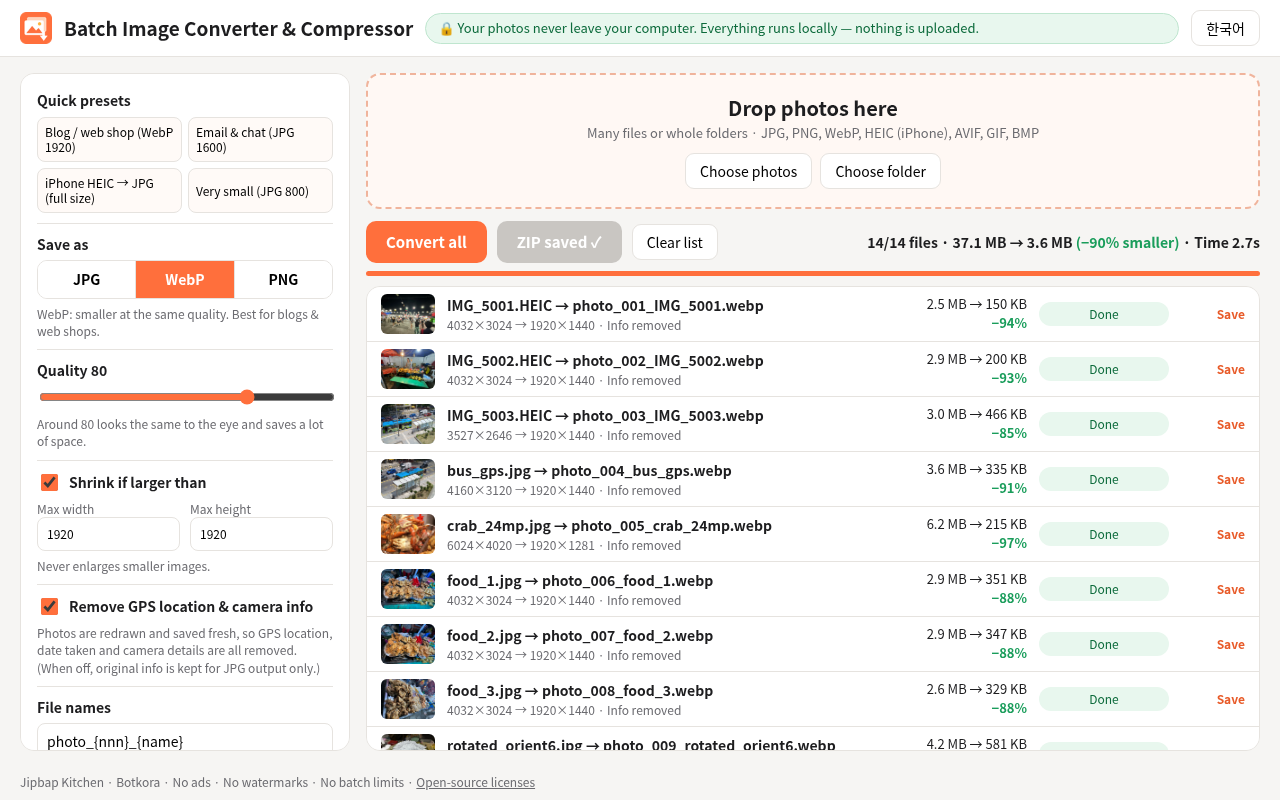
Task: Click Choose photos button
Action: 748,171
